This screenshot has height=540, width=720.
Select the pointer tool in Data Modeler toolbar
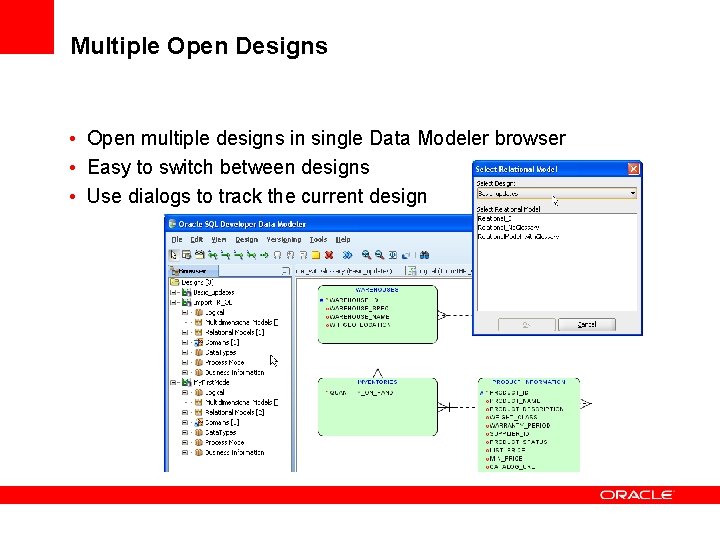click(174, 255)
